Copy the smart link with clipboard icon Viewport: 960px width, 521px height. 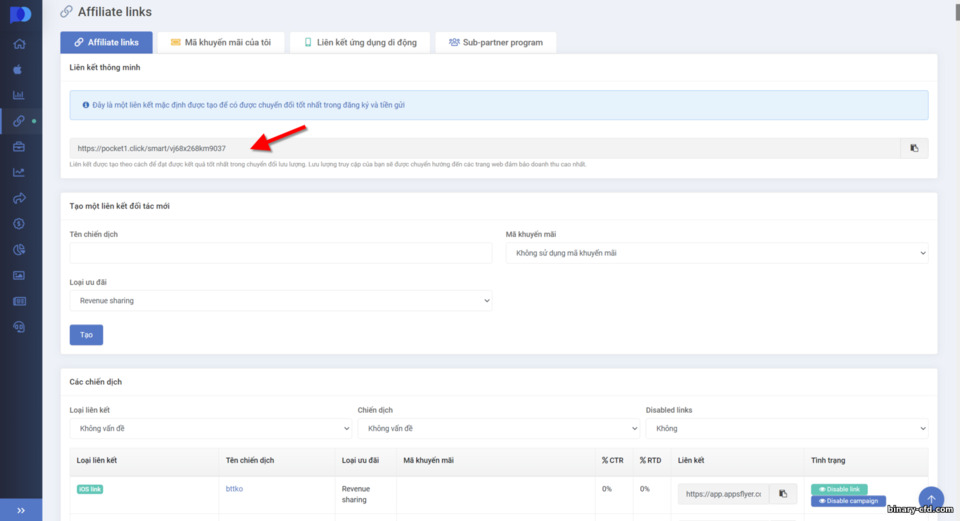point(914,148)
